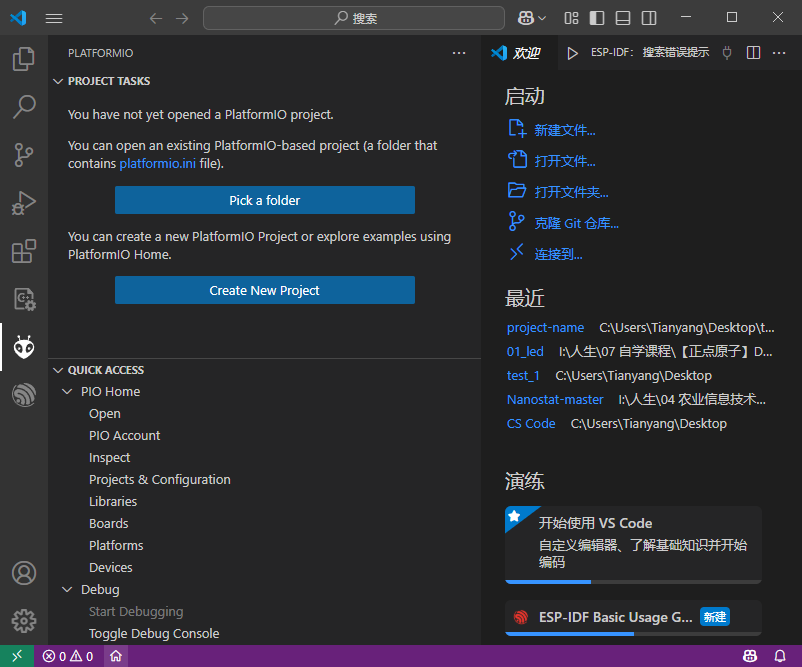Open the Explorer view in activity bar

click(x=24, y=59)
